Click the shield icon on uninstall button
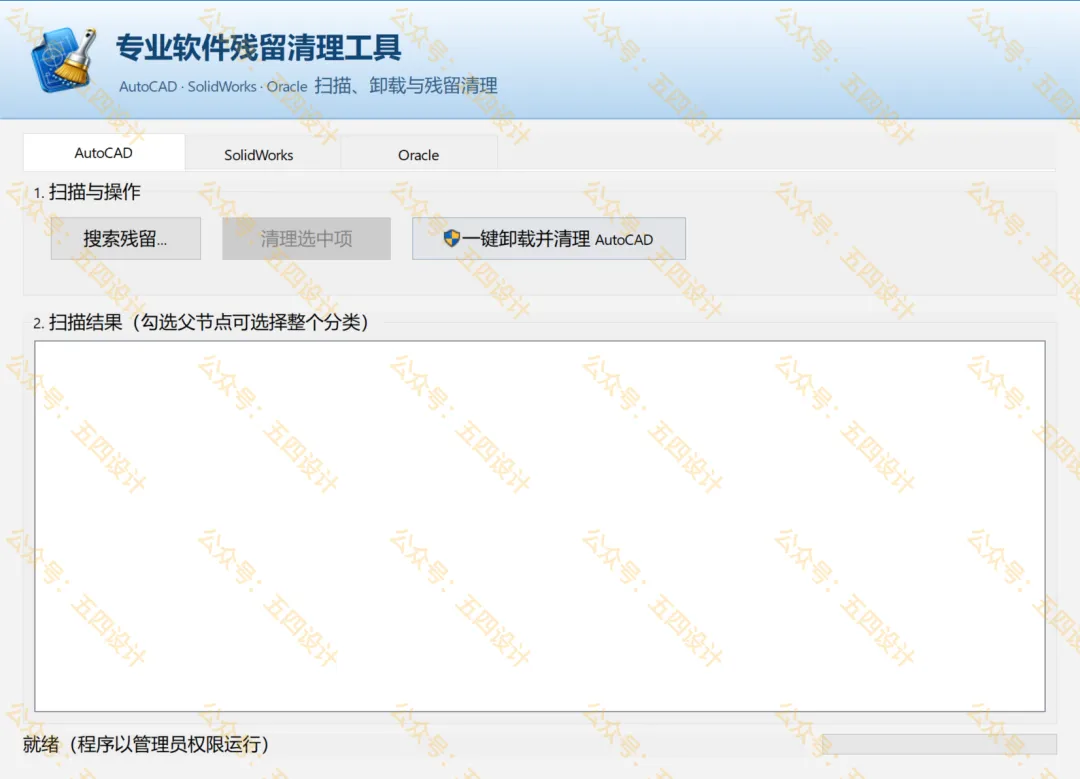The image size is (1080, 779). 451,238
